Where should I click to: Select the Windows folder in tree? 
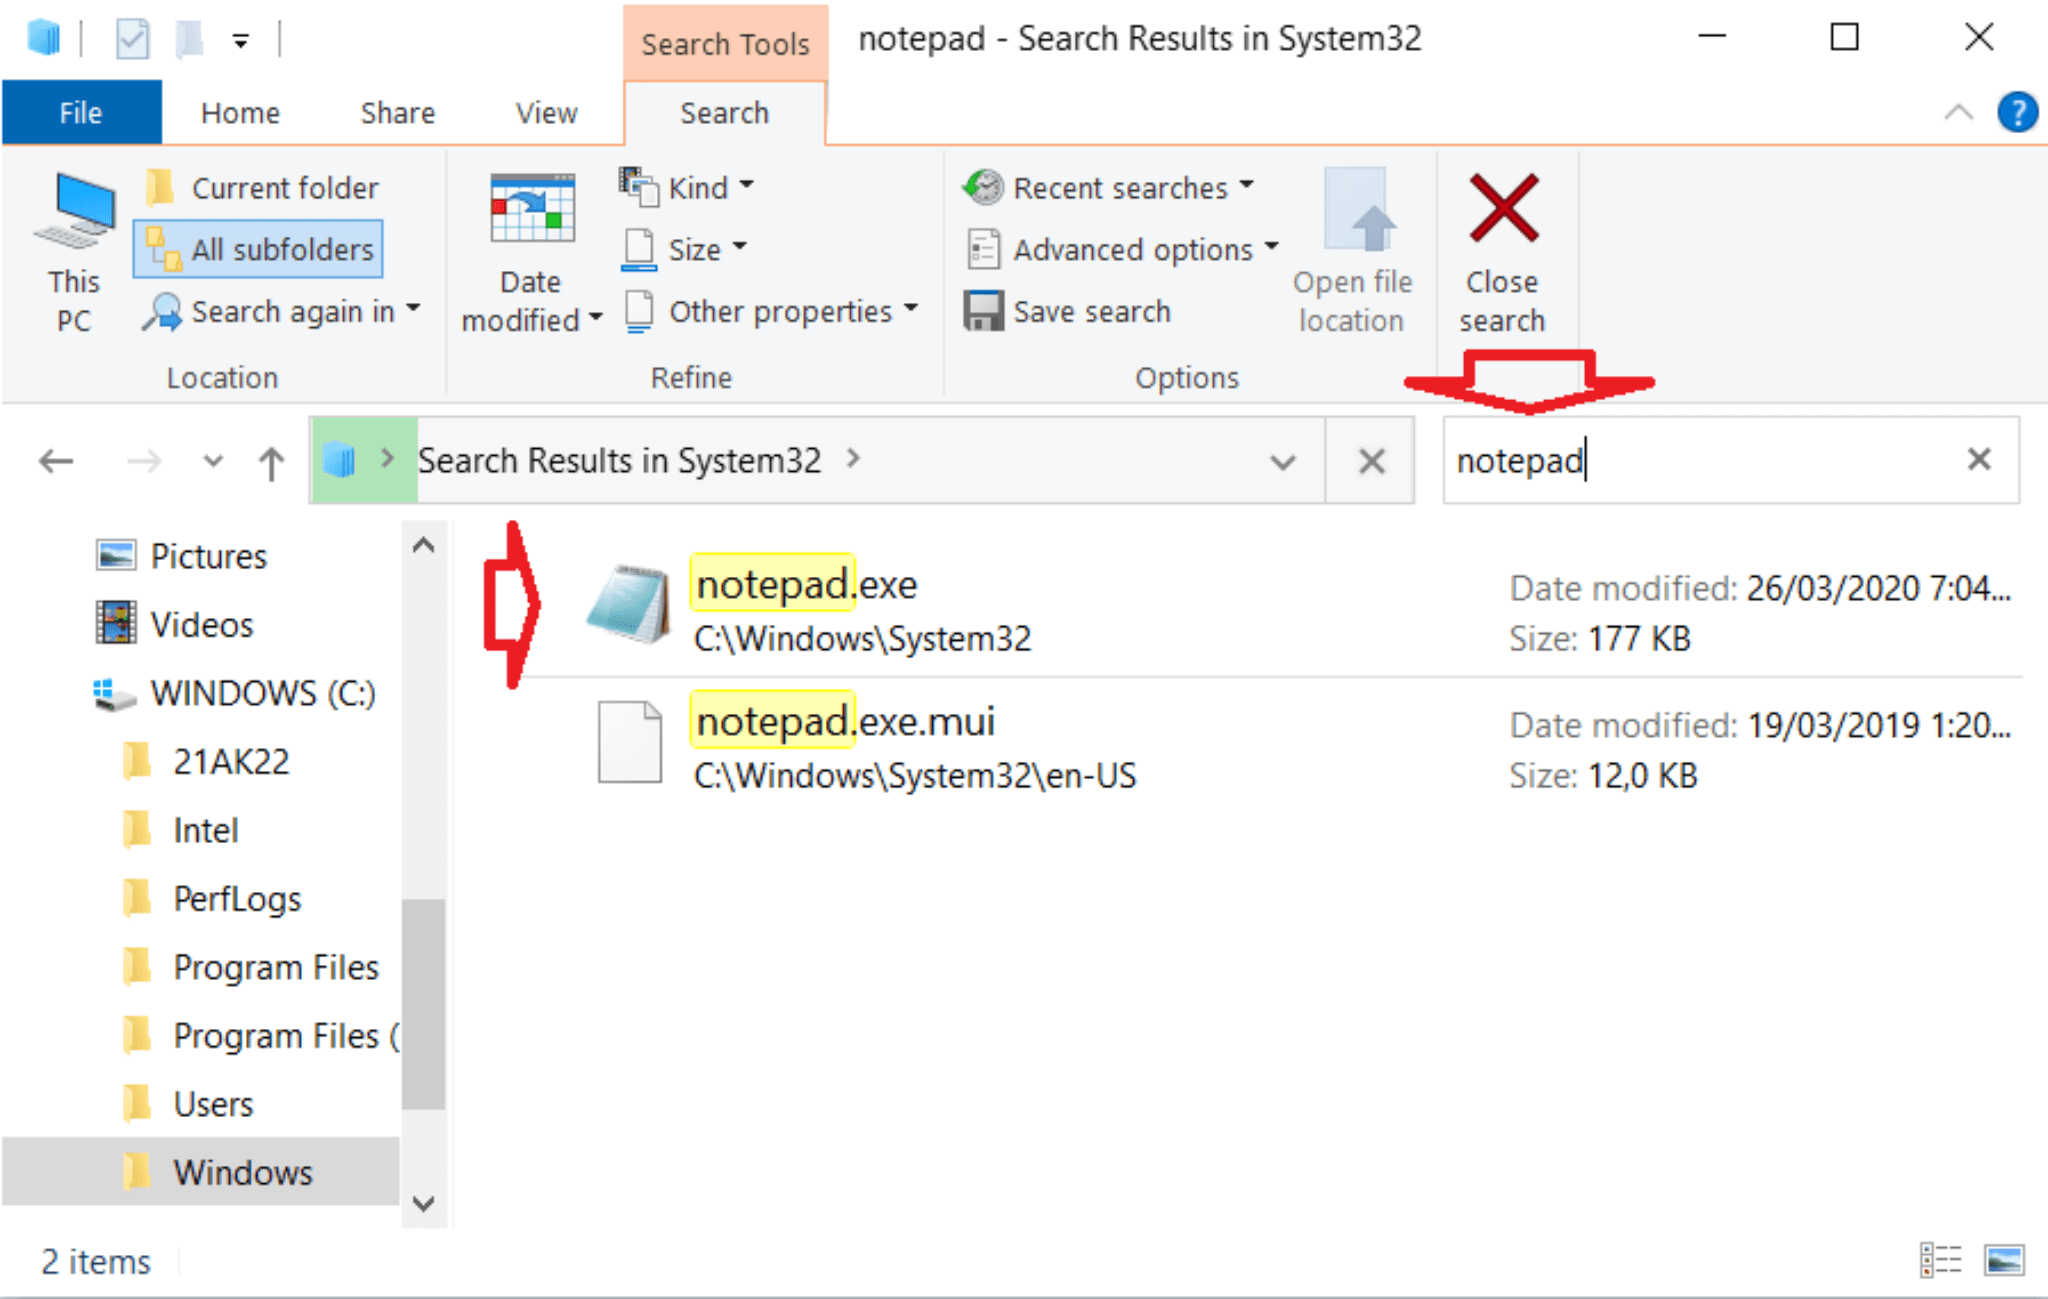[x=200, y=1172]
